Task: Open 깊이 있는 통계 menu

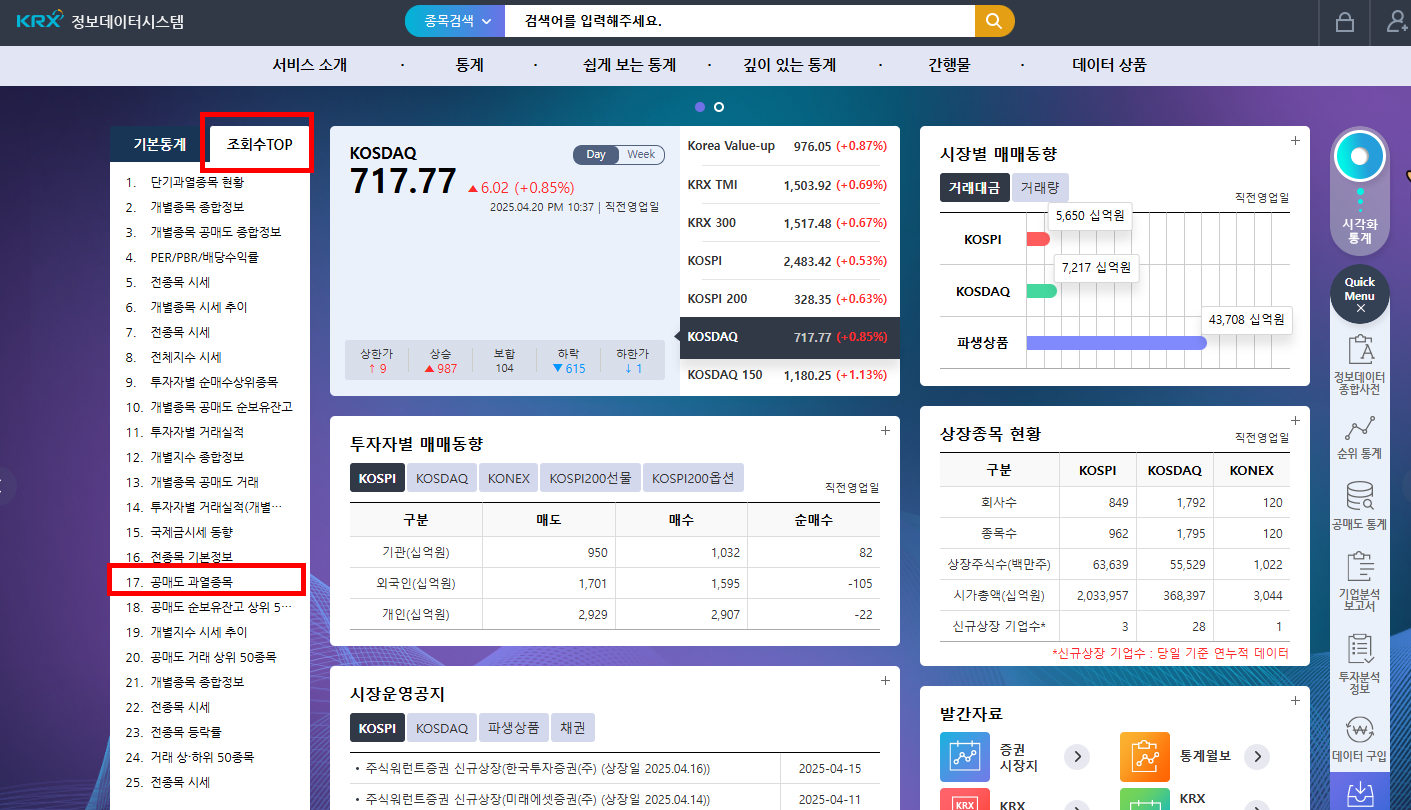Action: (789, 65)
